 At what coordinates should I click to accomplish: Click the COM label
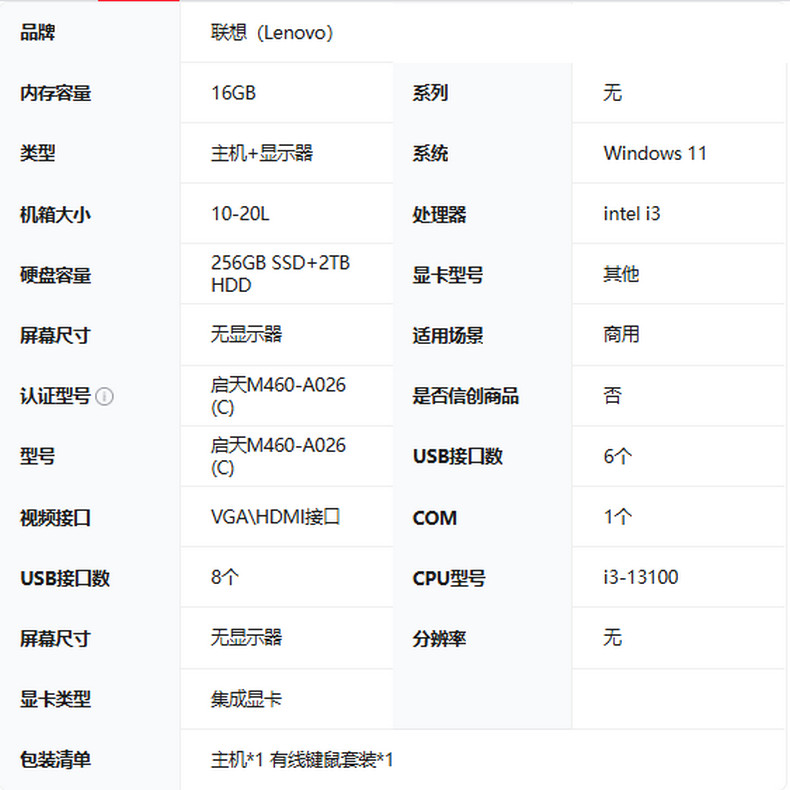(x=435, y=518)
